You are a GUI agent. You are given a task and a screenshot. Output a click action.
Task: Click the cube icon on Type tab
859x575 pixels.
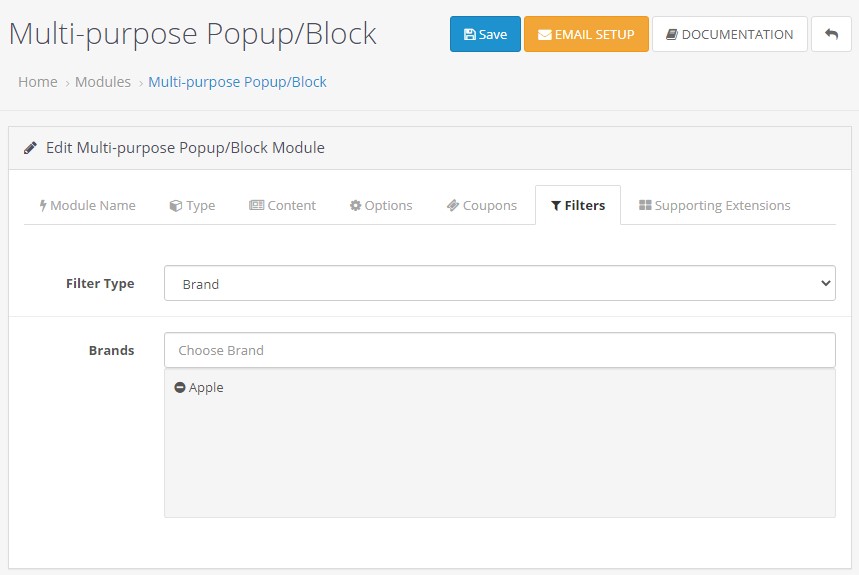(x=175, y=205)
